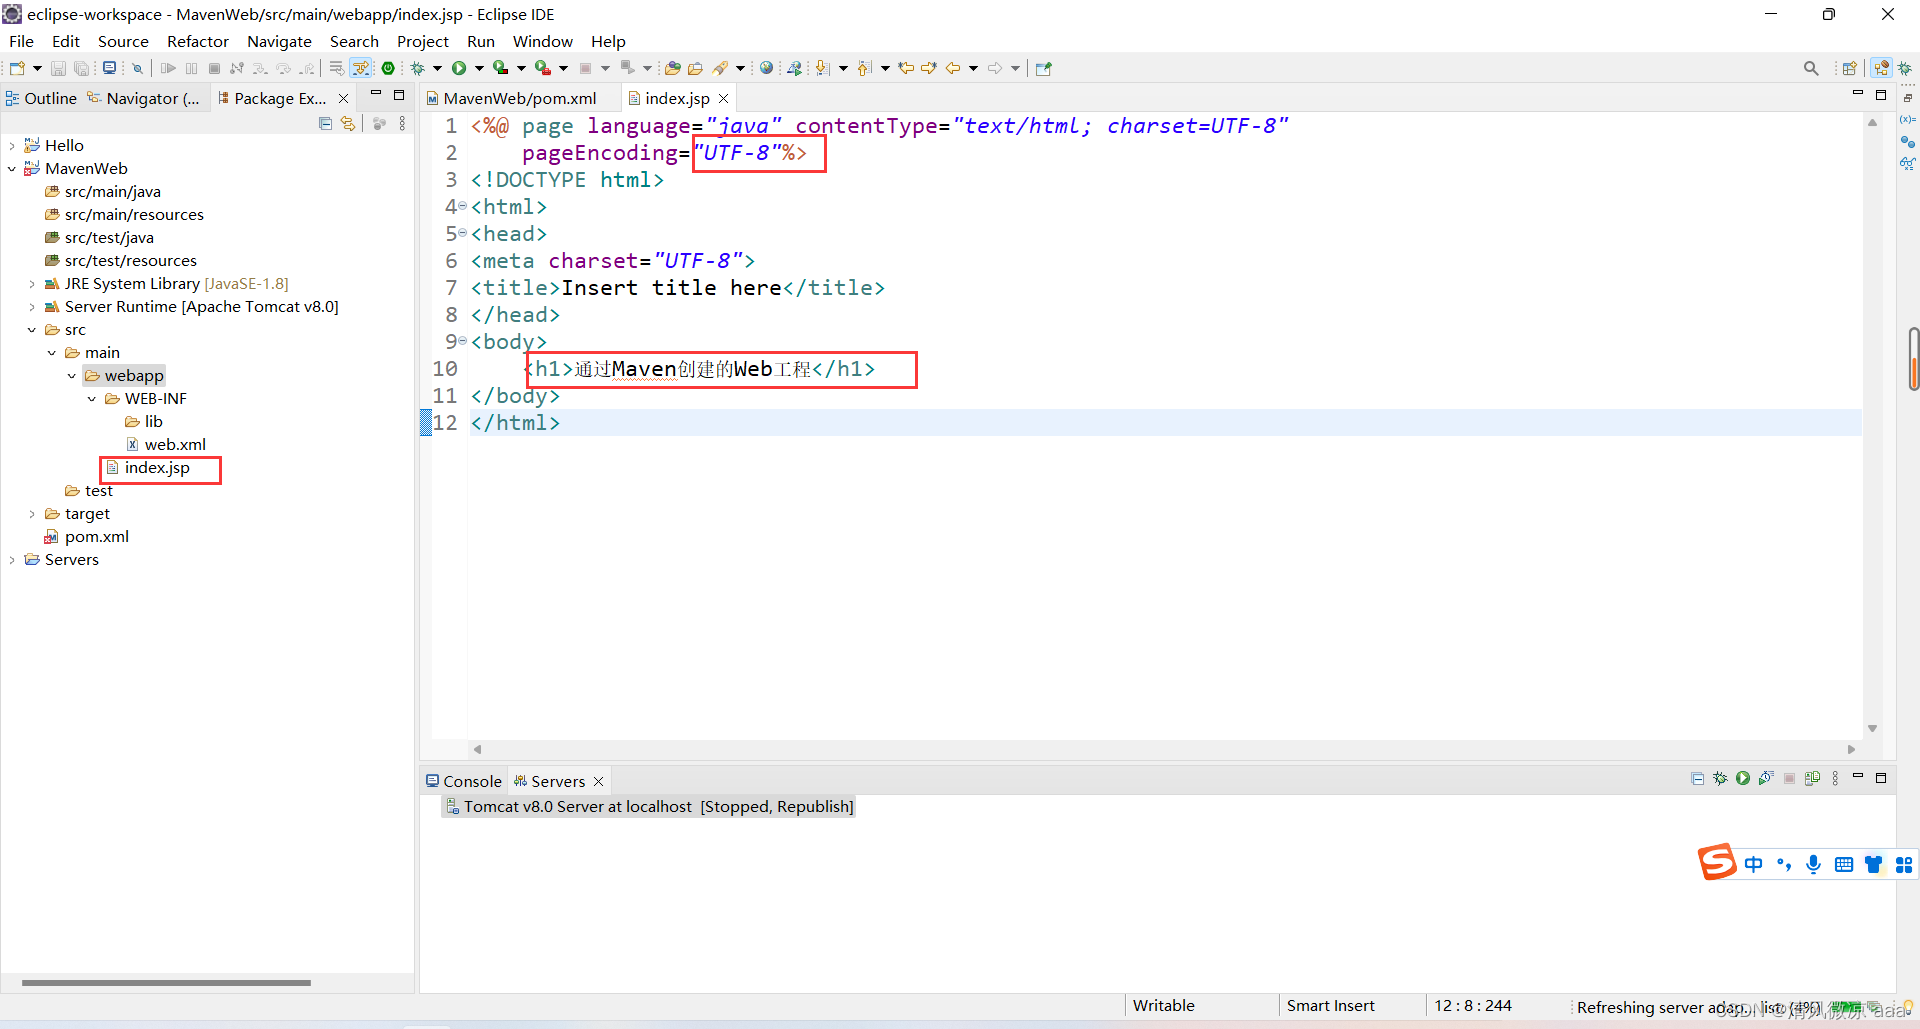Click the Open Web Browser globe icon

[x=766, y=68]
